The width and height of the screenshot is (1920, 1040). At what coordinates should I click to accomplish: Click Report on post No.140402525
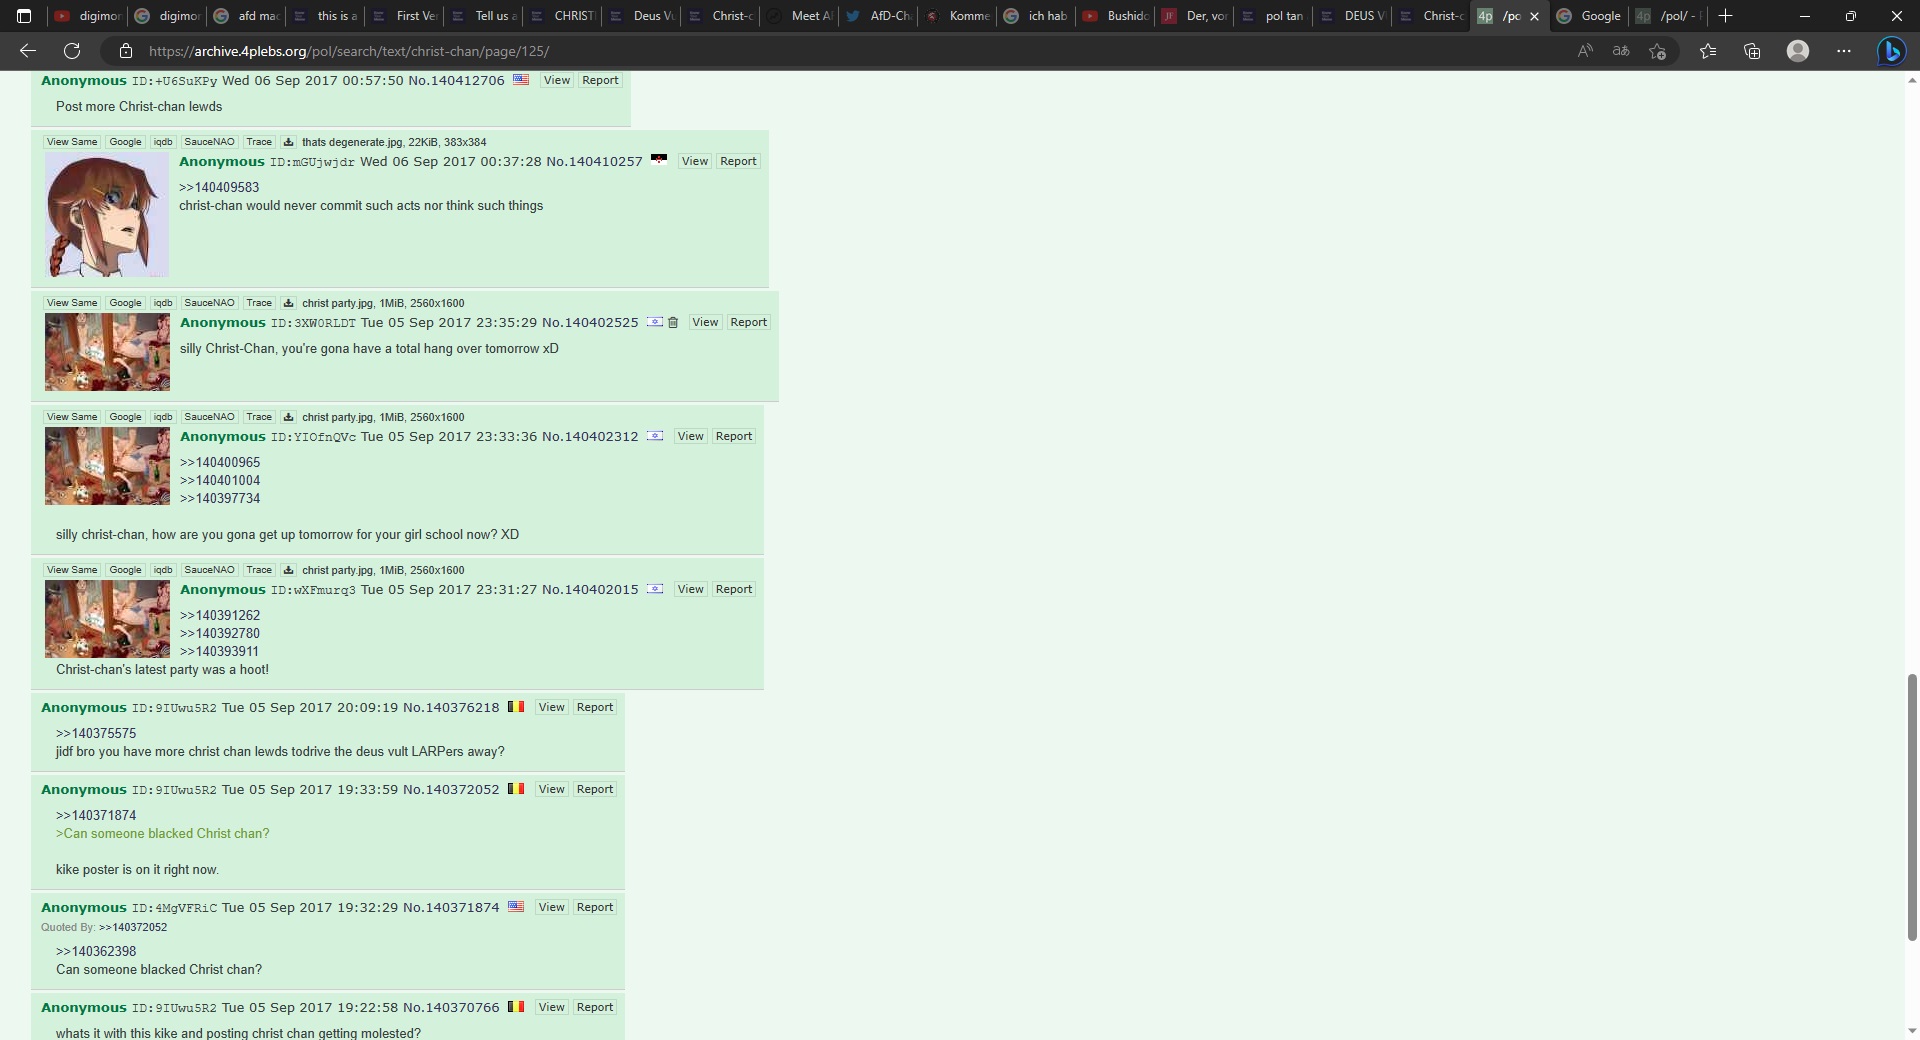coord(748,322)
